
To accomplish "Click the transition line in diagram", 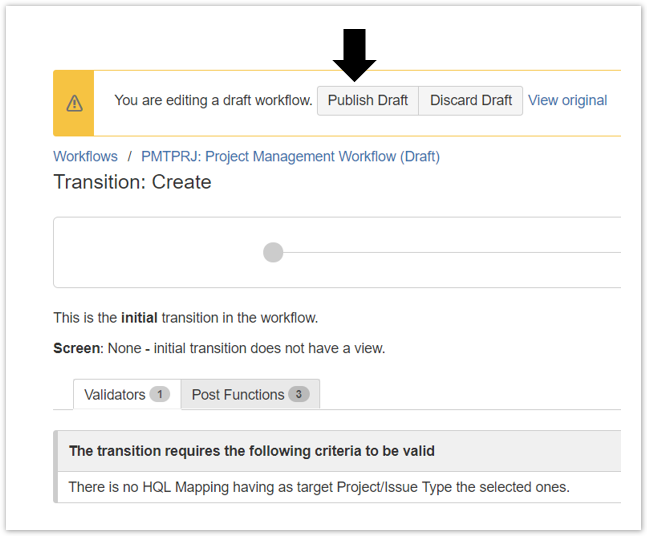I will (x=450, y=252).
